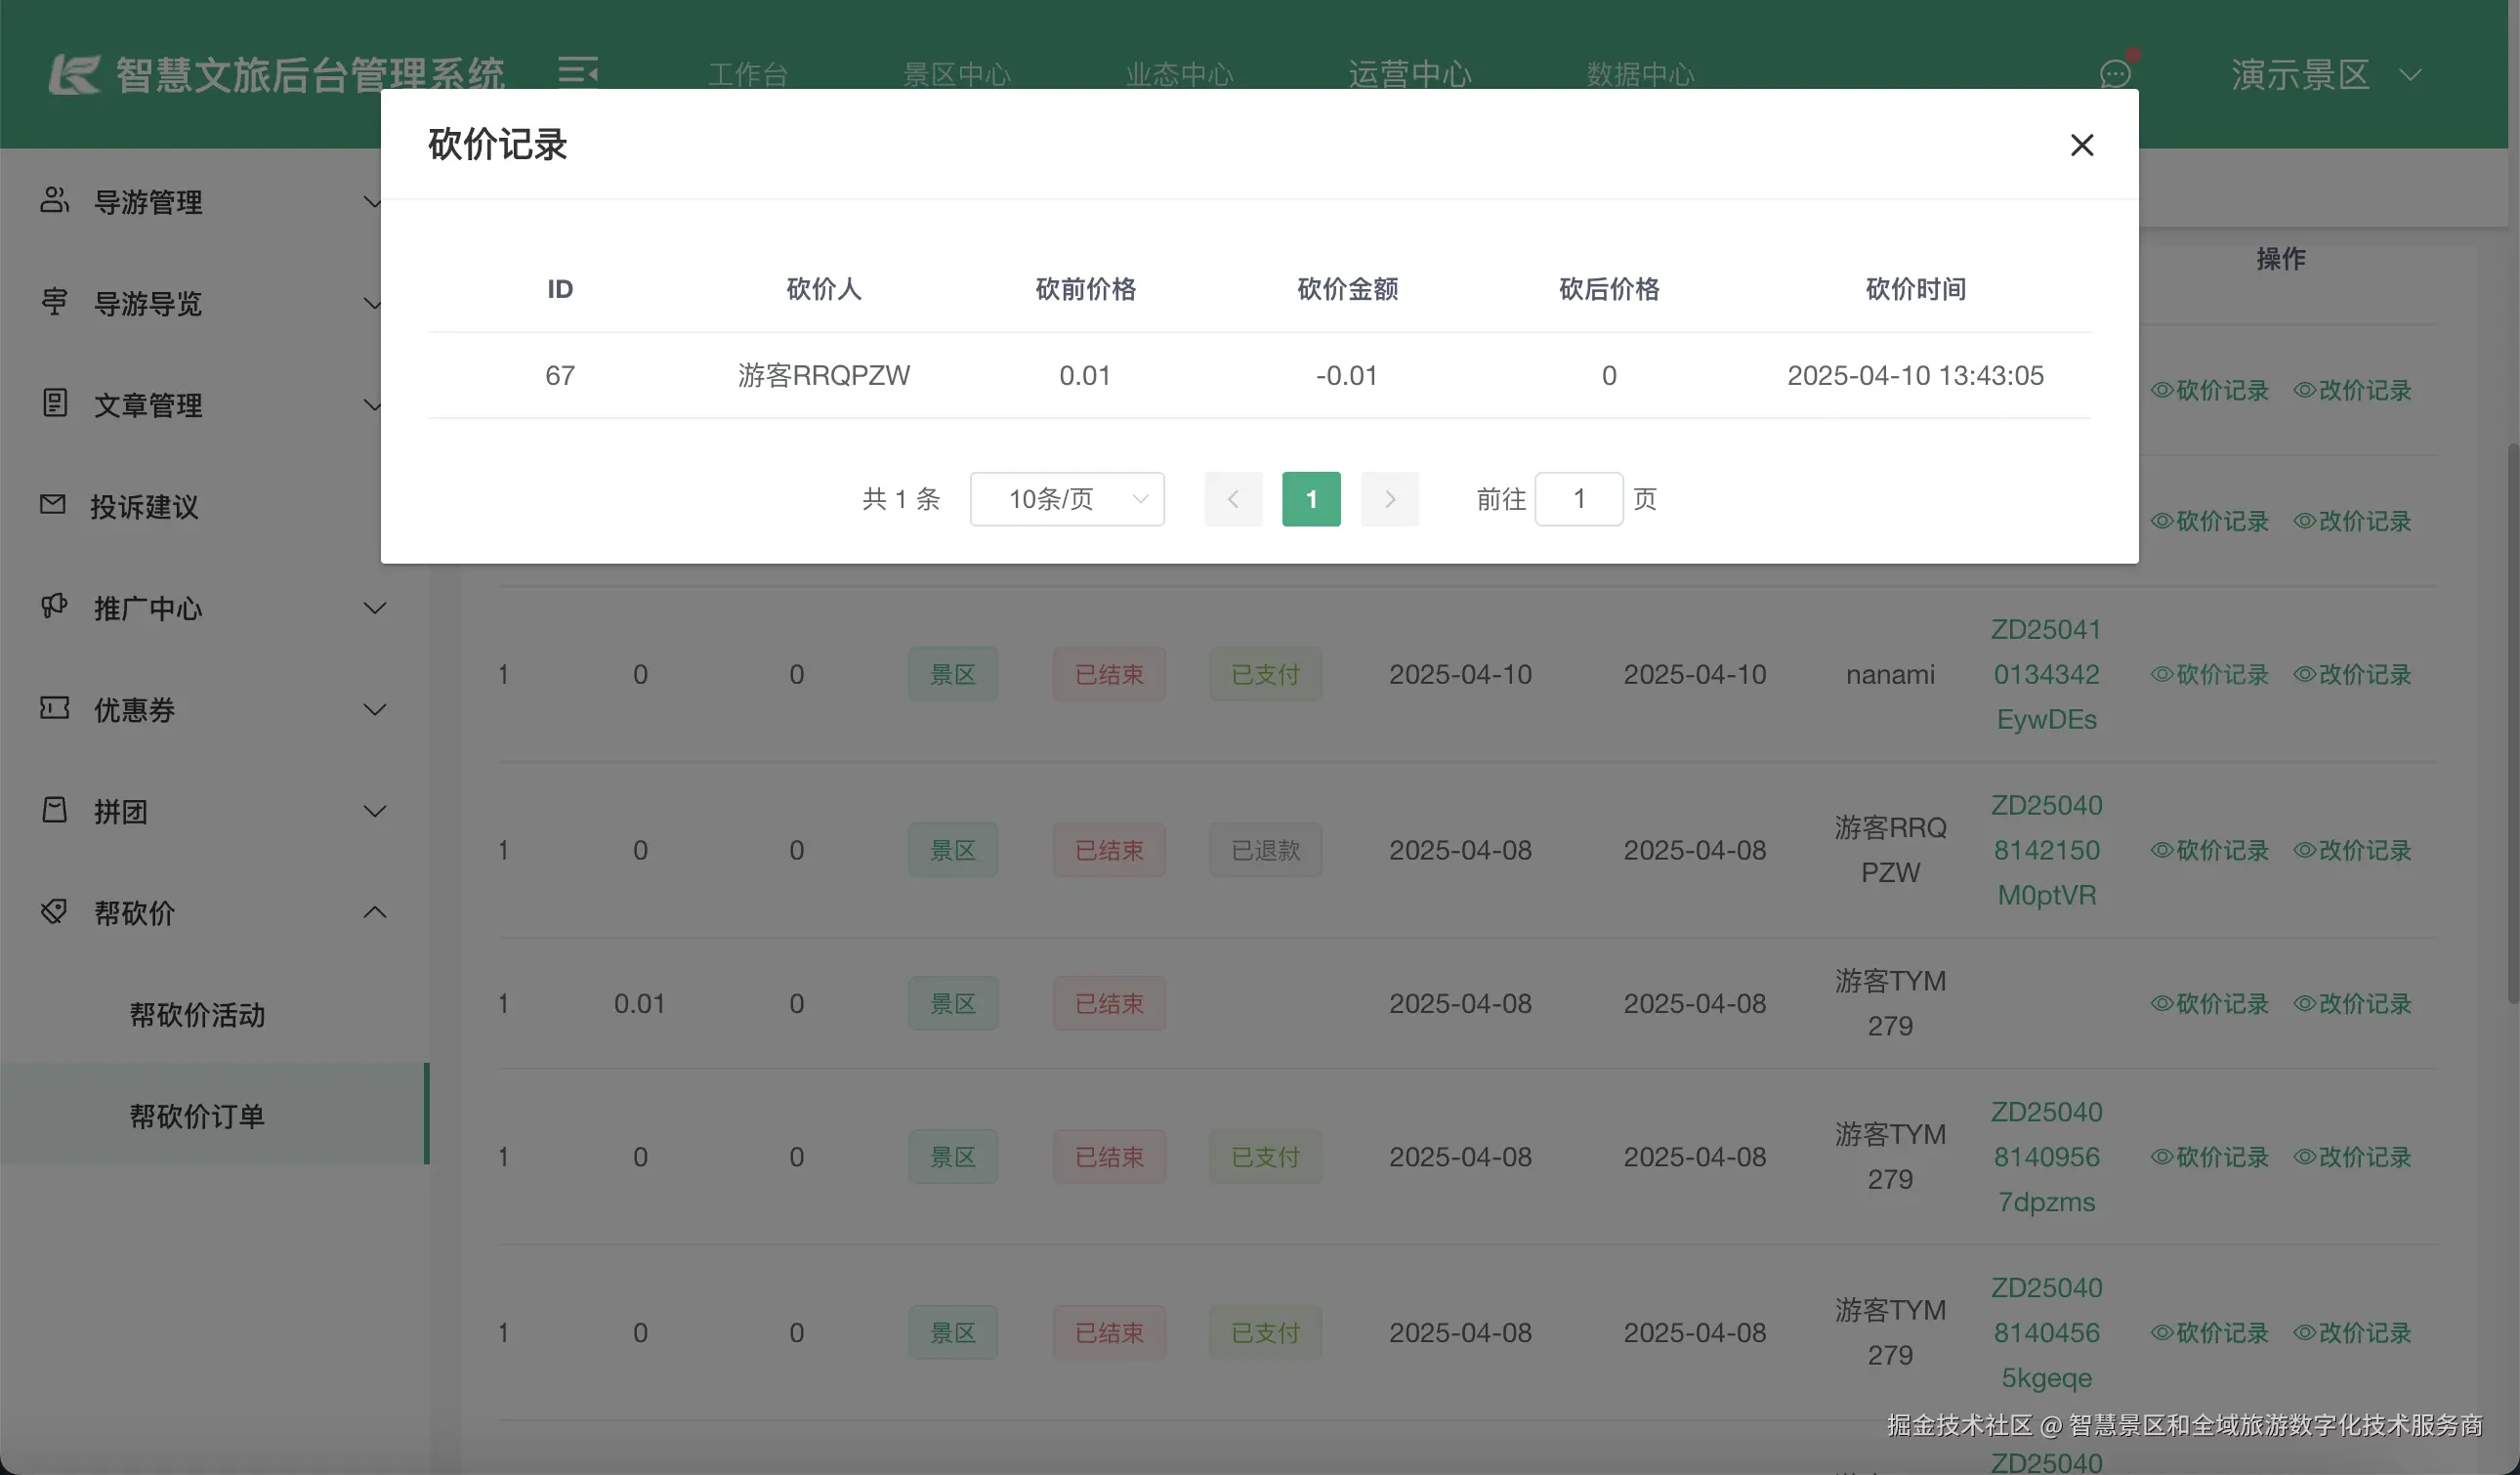Select page 1 in pagination
2520x1475 pixels.
pyautogui.click(x=1311, y=499)
